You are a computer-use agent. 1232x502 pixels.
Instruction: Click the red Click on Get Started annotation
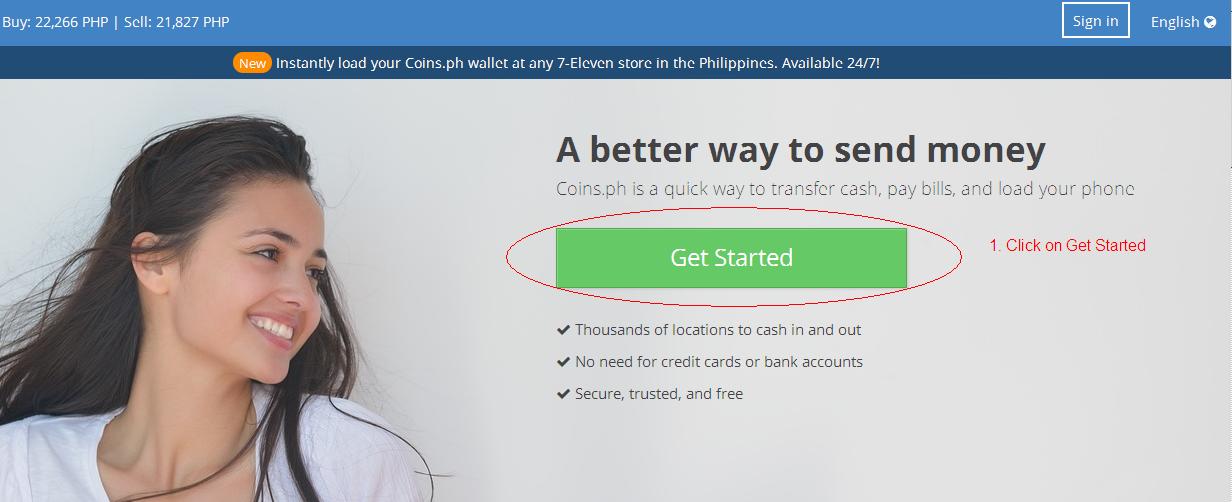coord(1067,245)
